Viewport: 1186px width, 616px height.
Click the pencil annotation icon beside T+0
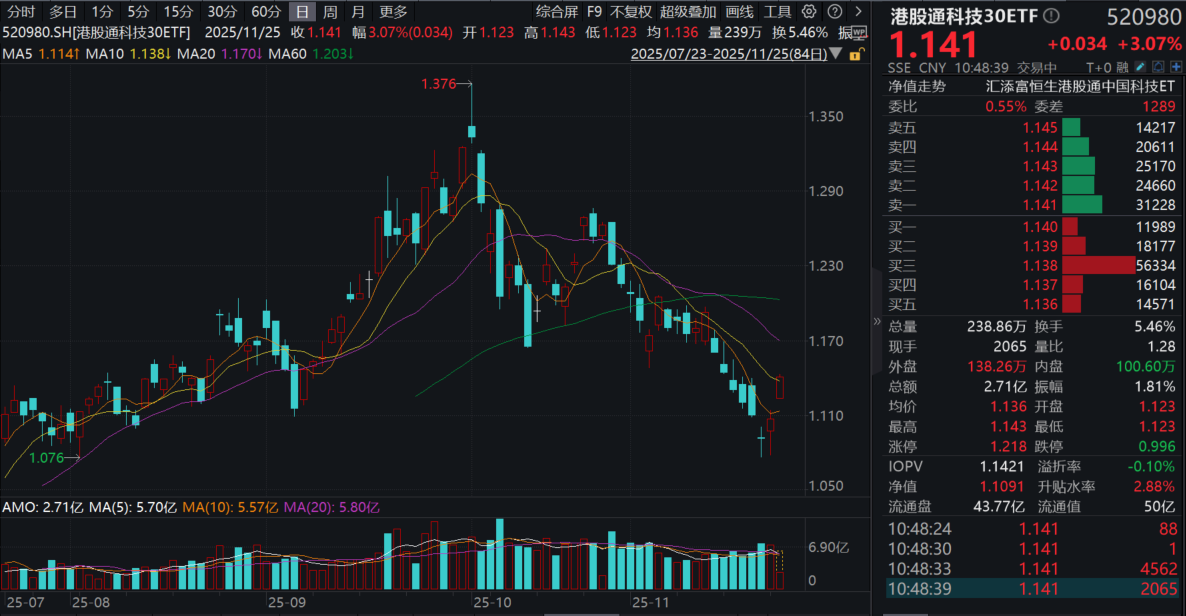point(1140,64)
